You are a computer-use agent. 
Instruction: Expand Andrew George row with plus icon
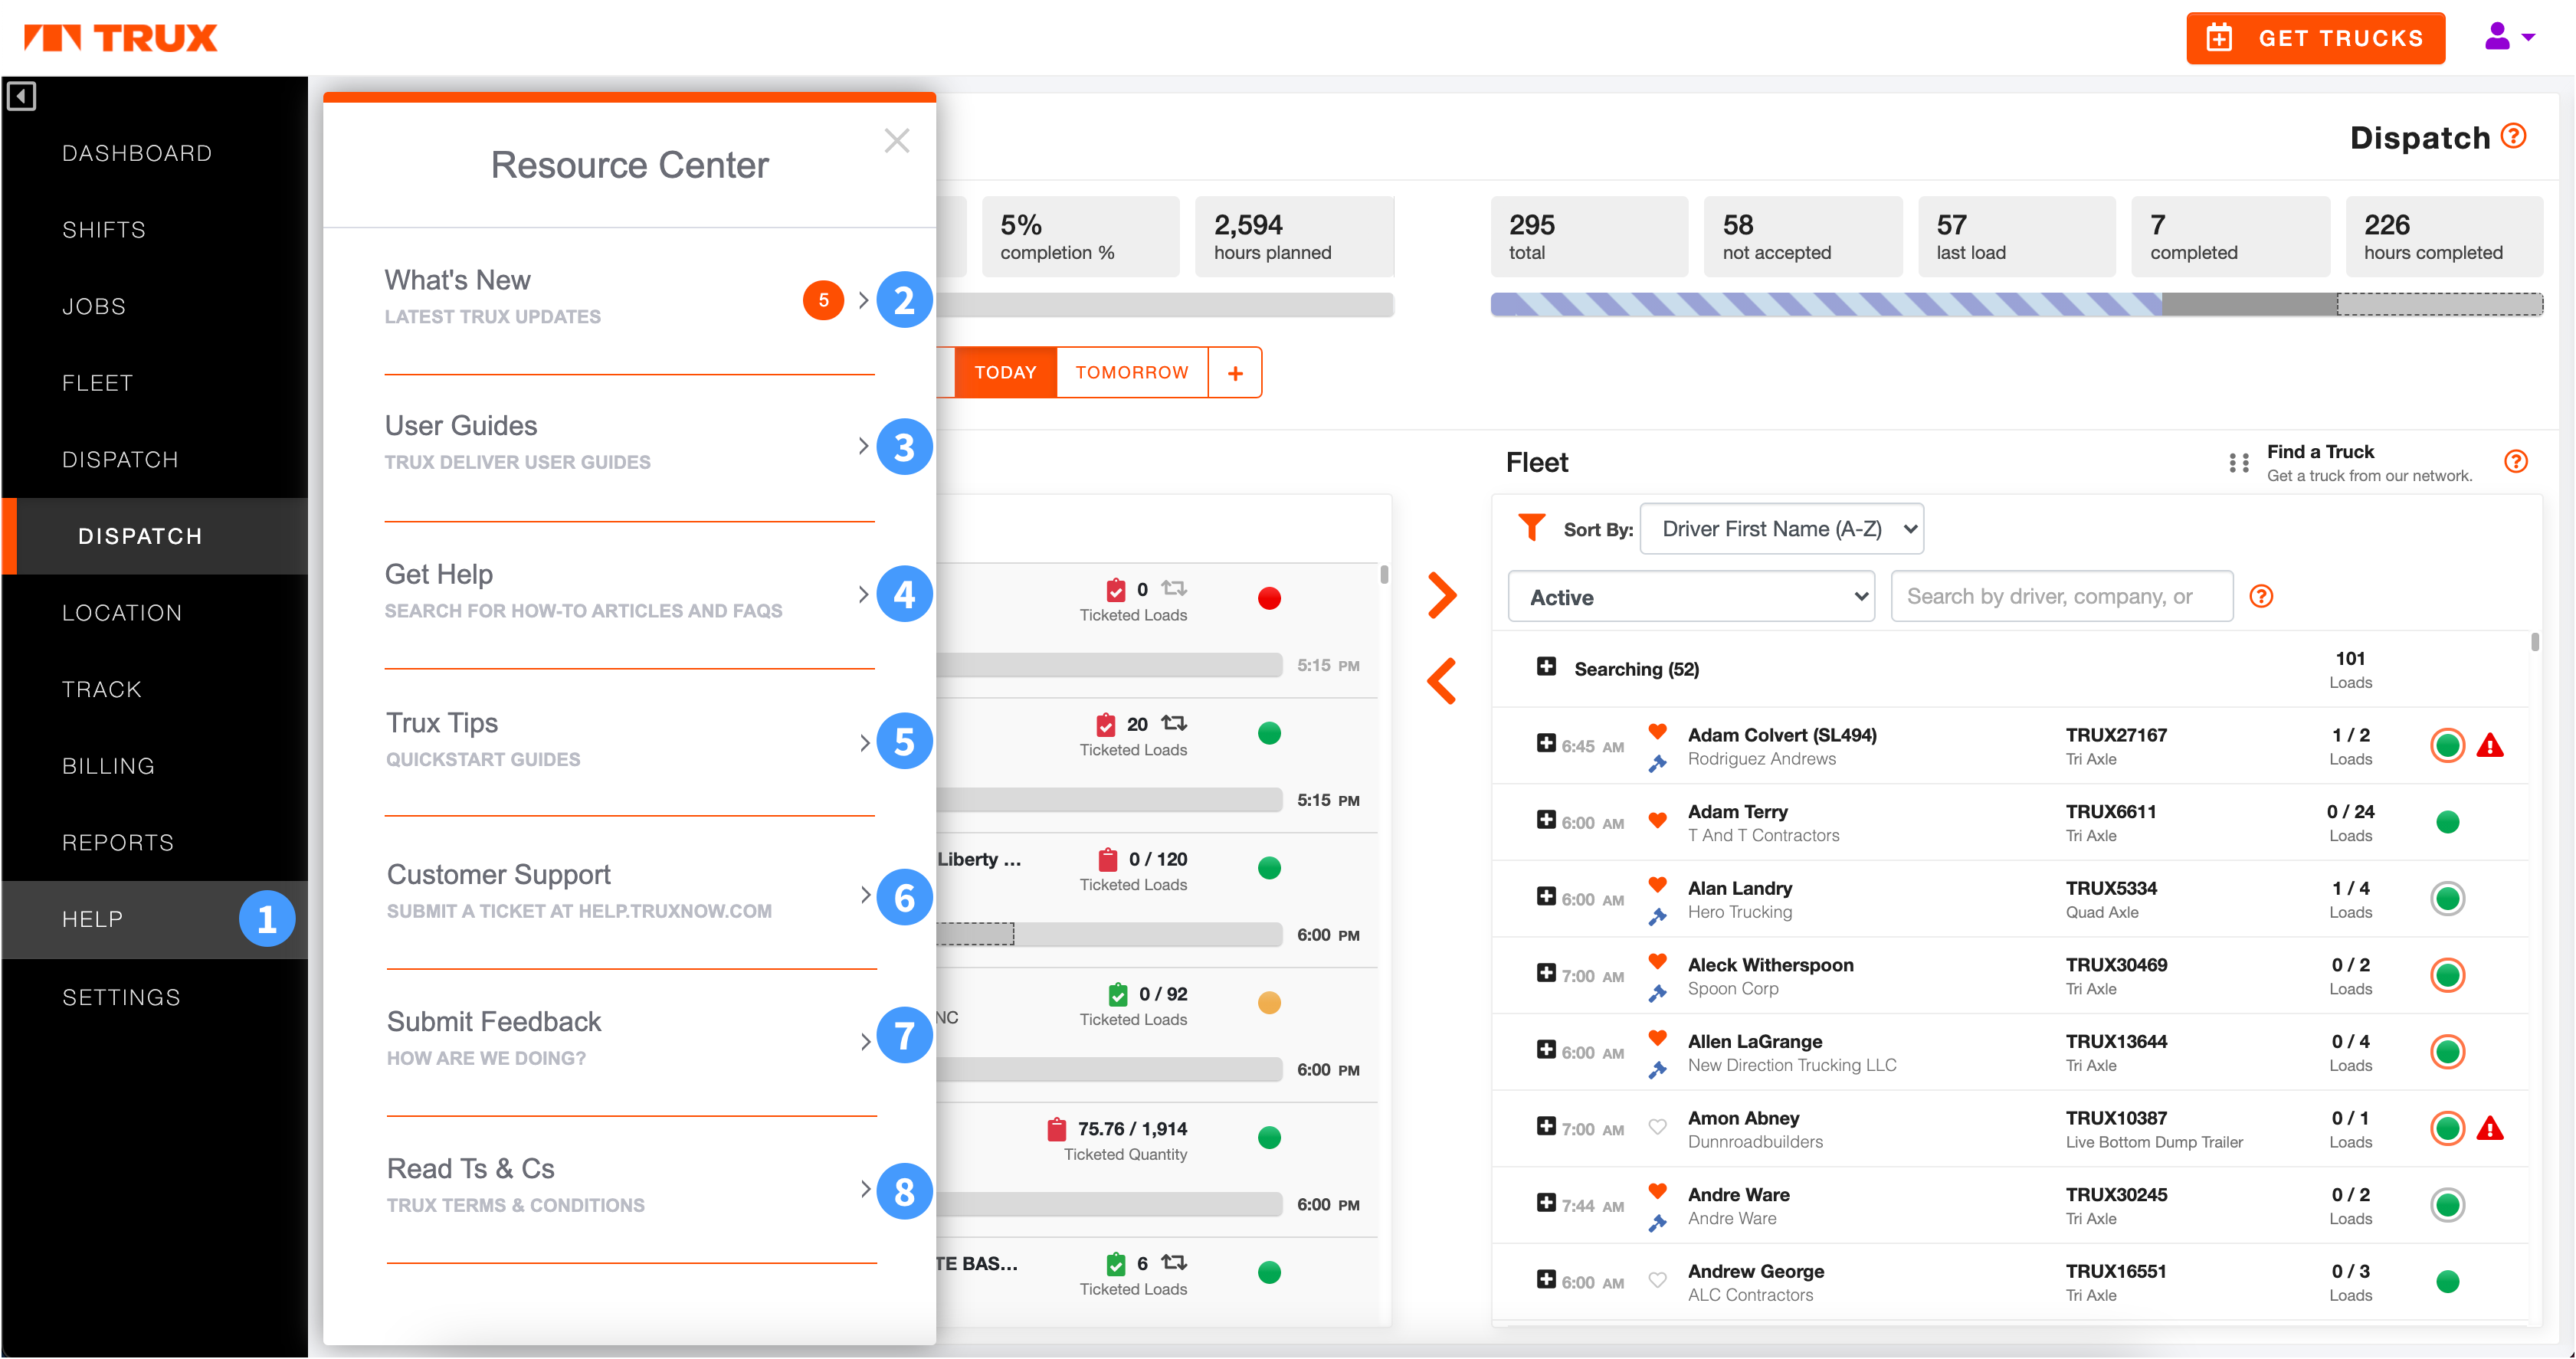(x=1545, y=1279)
